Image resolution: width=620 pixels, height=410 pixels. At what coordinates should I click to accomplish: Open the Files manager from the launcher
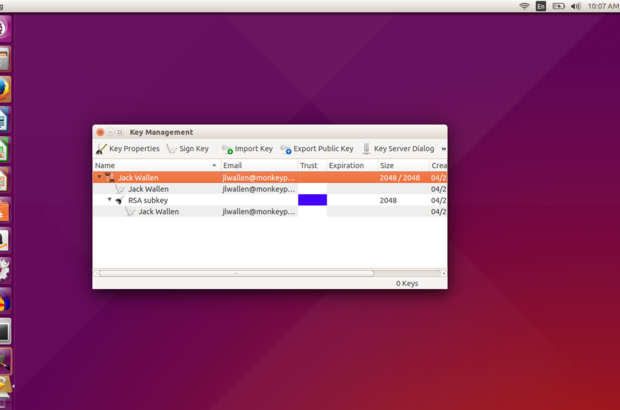coord(4,59)
